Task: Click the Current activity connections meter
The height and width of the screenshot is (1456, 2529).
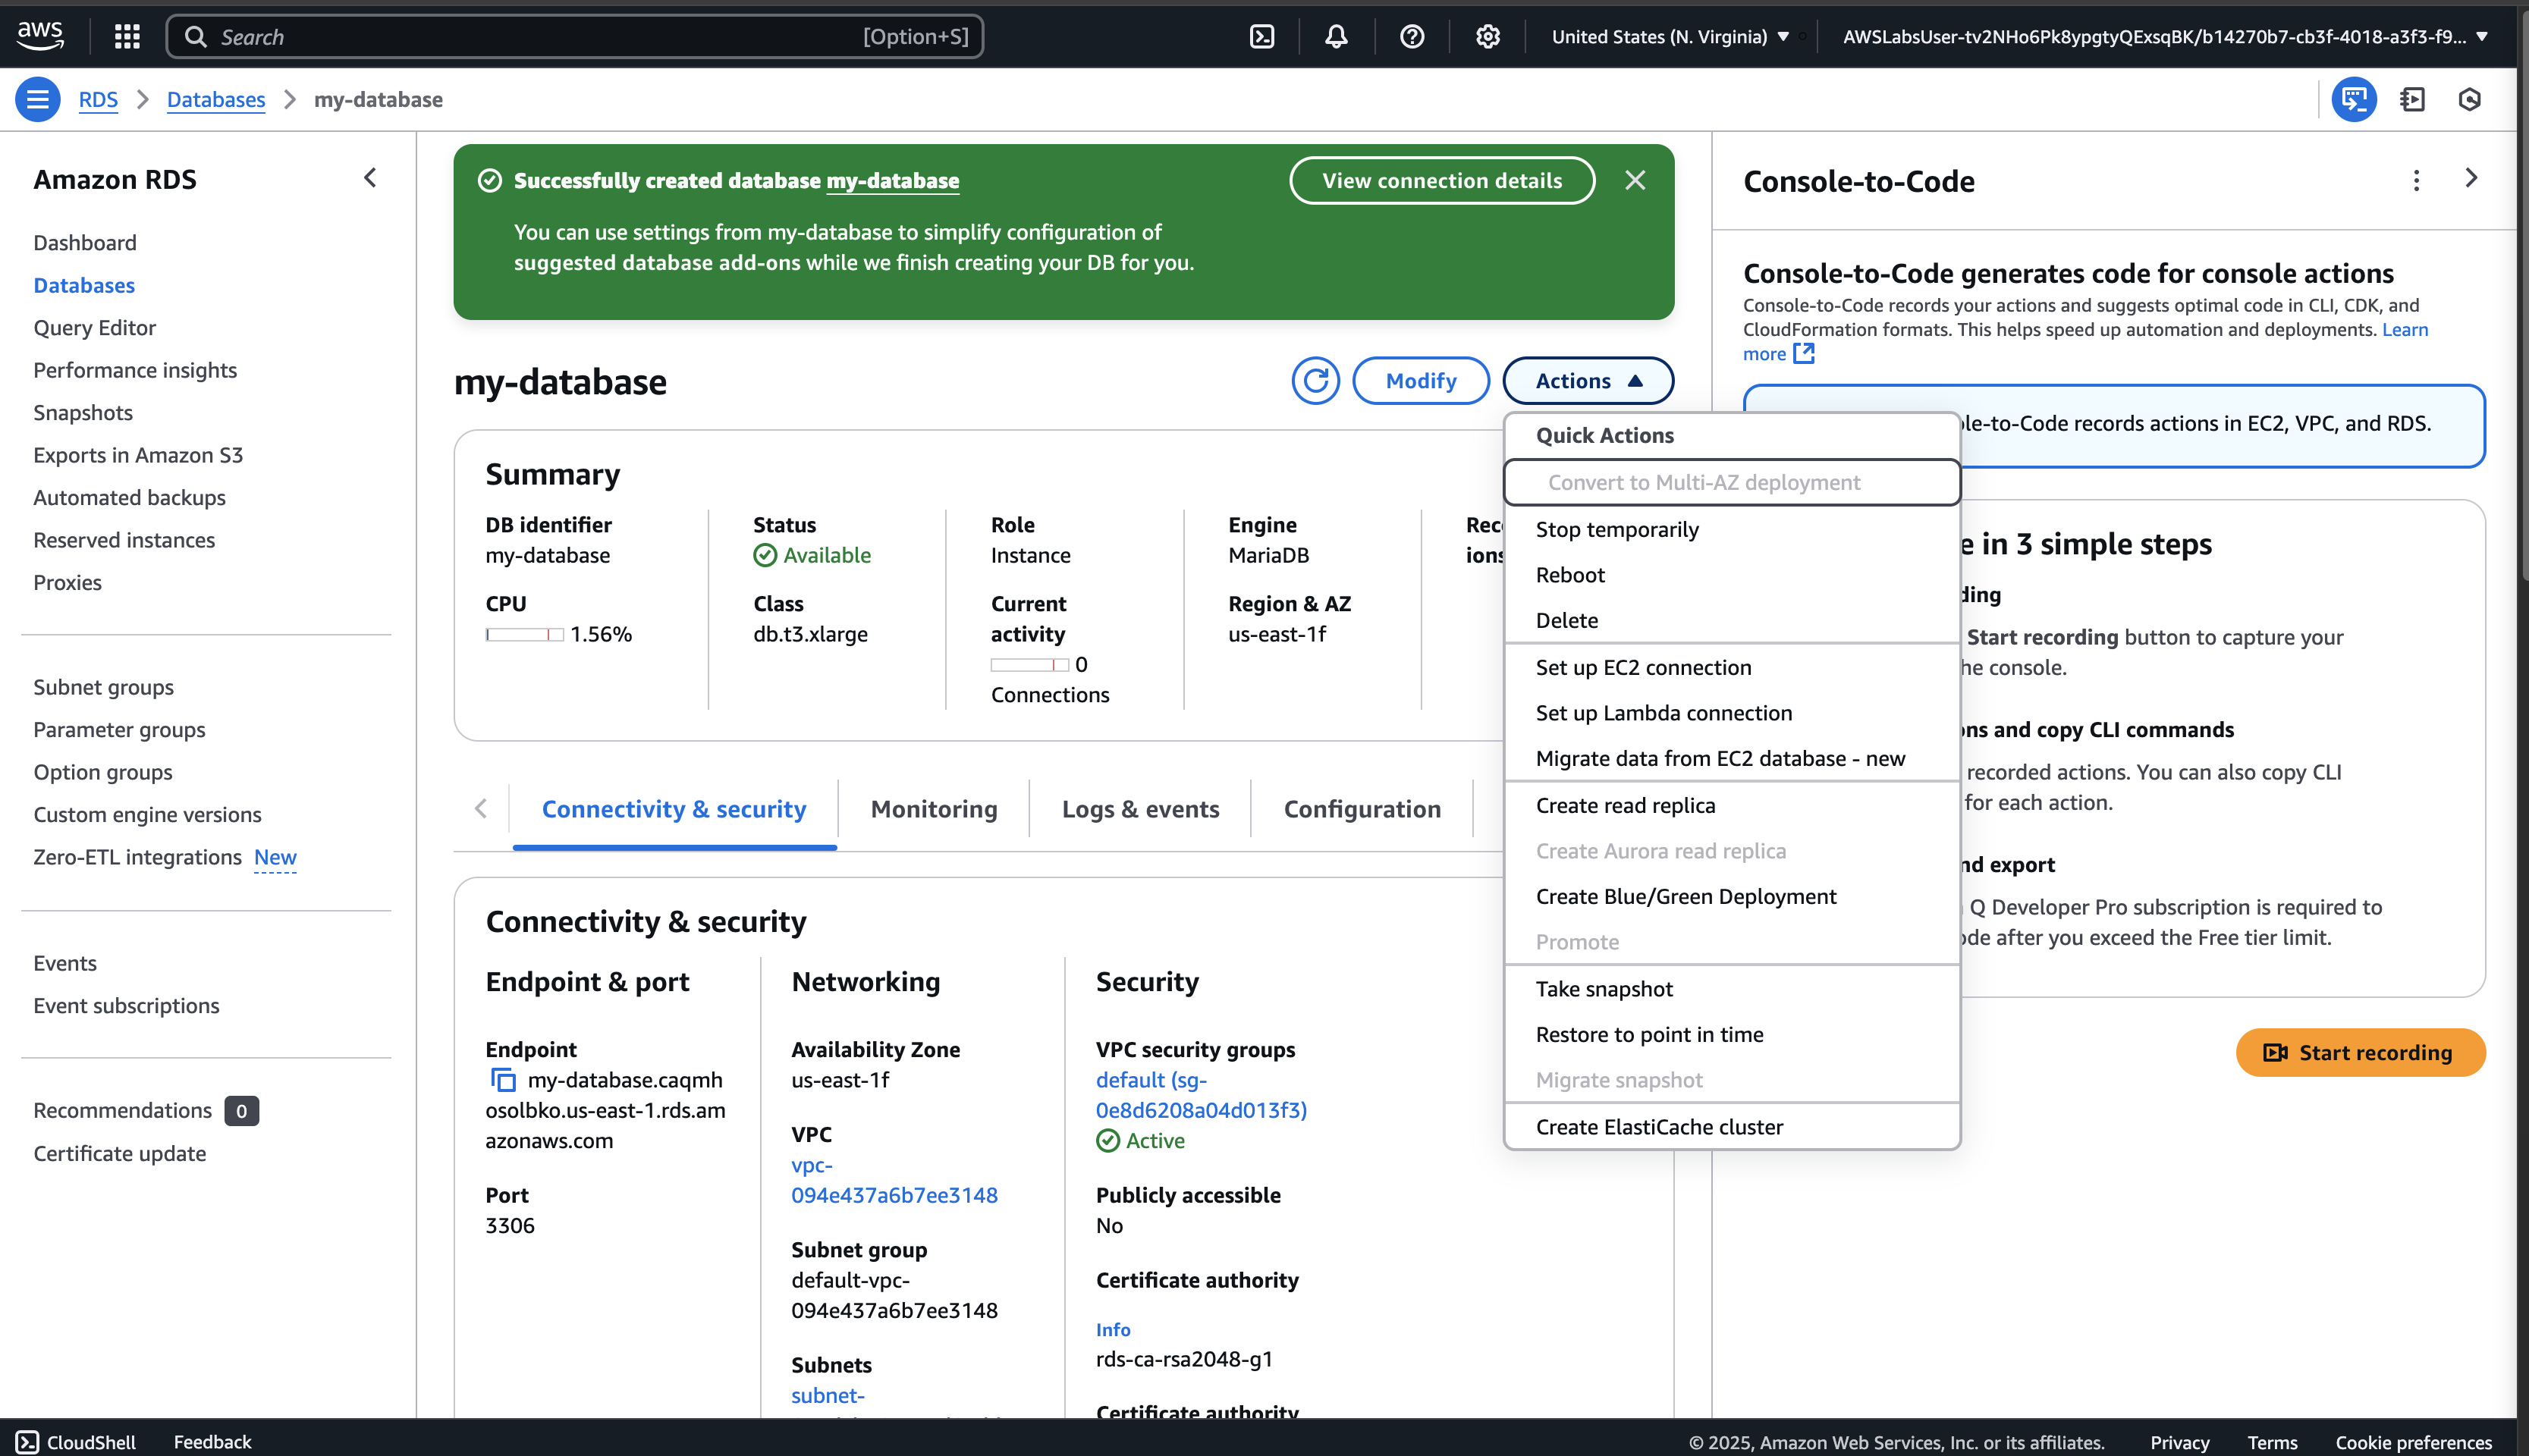Action: (x=1030, y=665)
